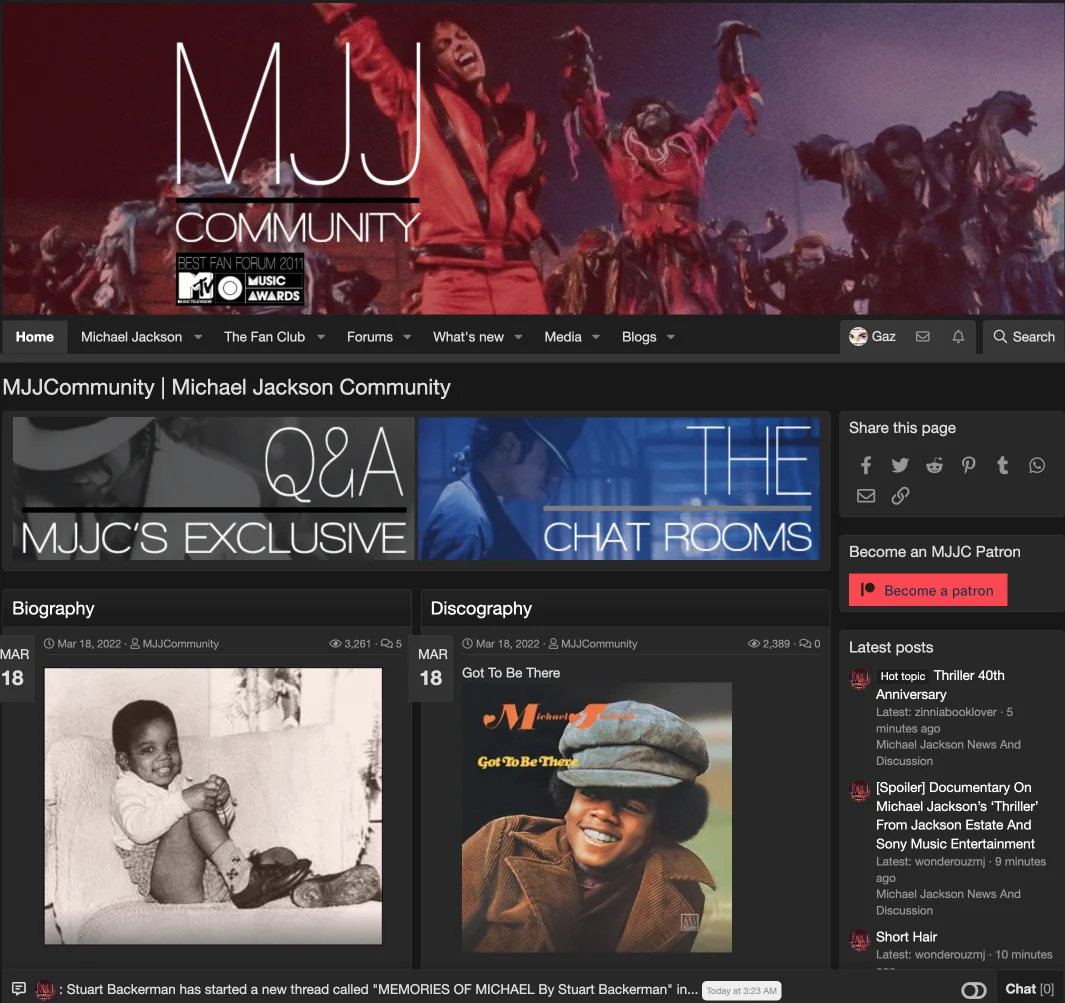Image resolution: width=1065 pixels, height=1003 pixels.
Task: Open MJJC's Exclusive Q&A banner
Action: 213,488
